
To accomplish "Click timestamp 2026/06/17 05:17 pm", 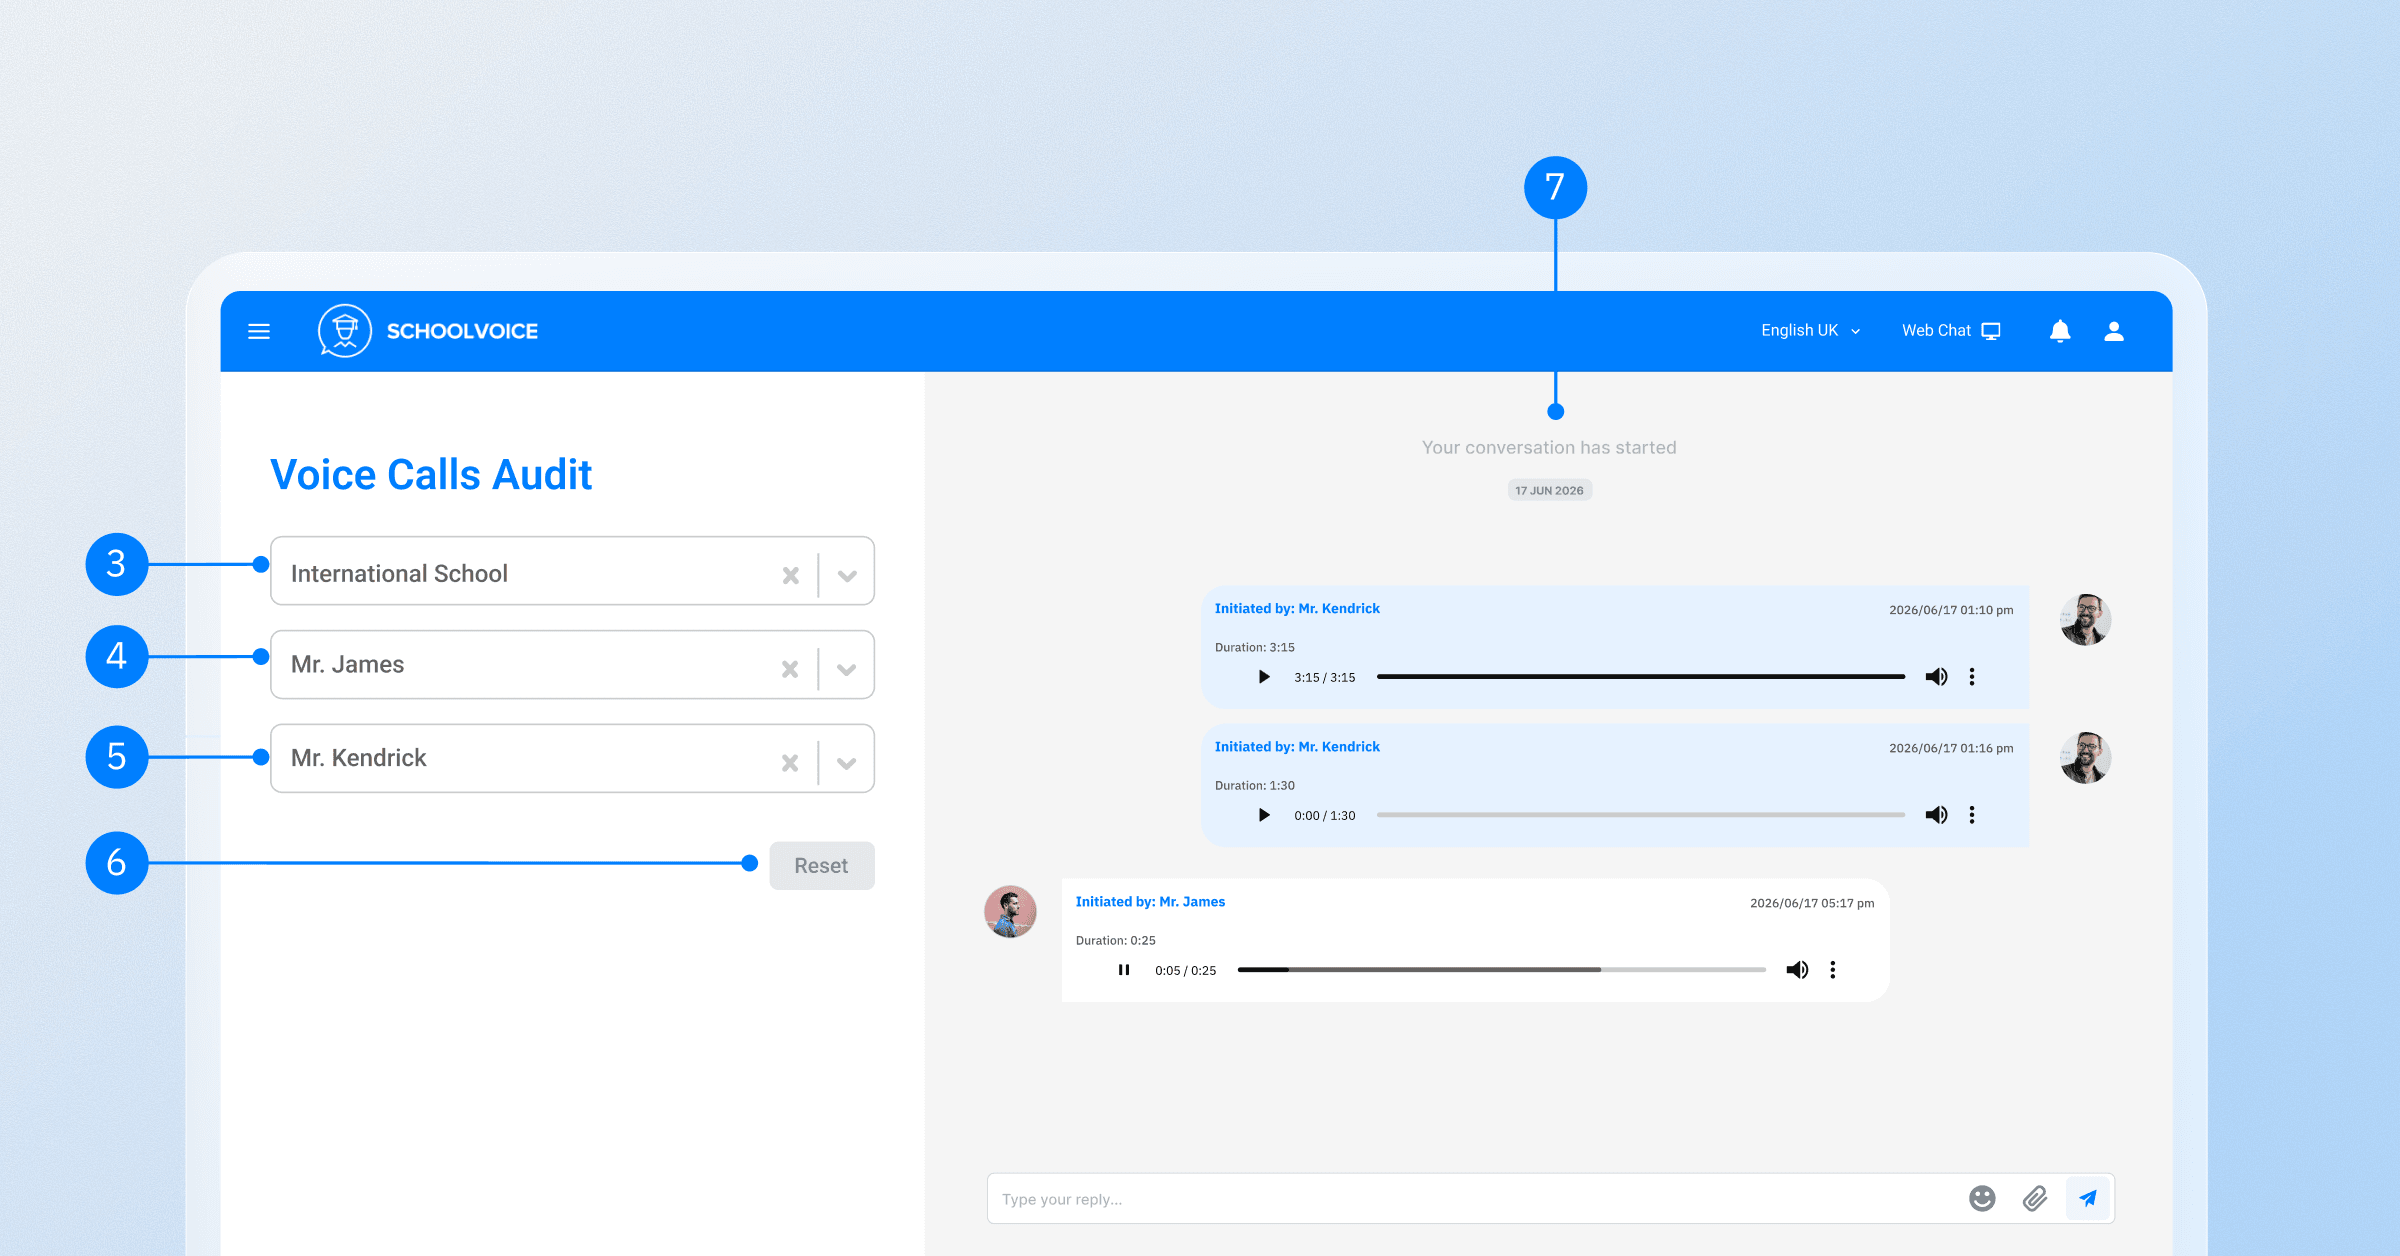I will (1812, 903).
